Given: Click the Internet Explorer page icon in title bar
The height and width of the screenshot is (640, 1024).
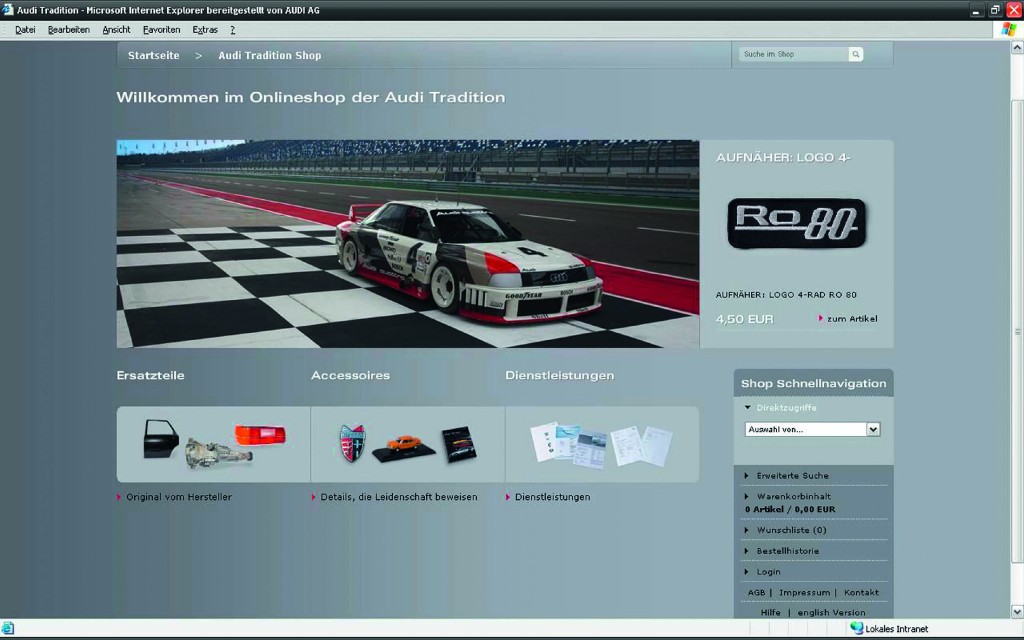Looking at the screenshot, I should pyautogui.click(x=8, y=9).
